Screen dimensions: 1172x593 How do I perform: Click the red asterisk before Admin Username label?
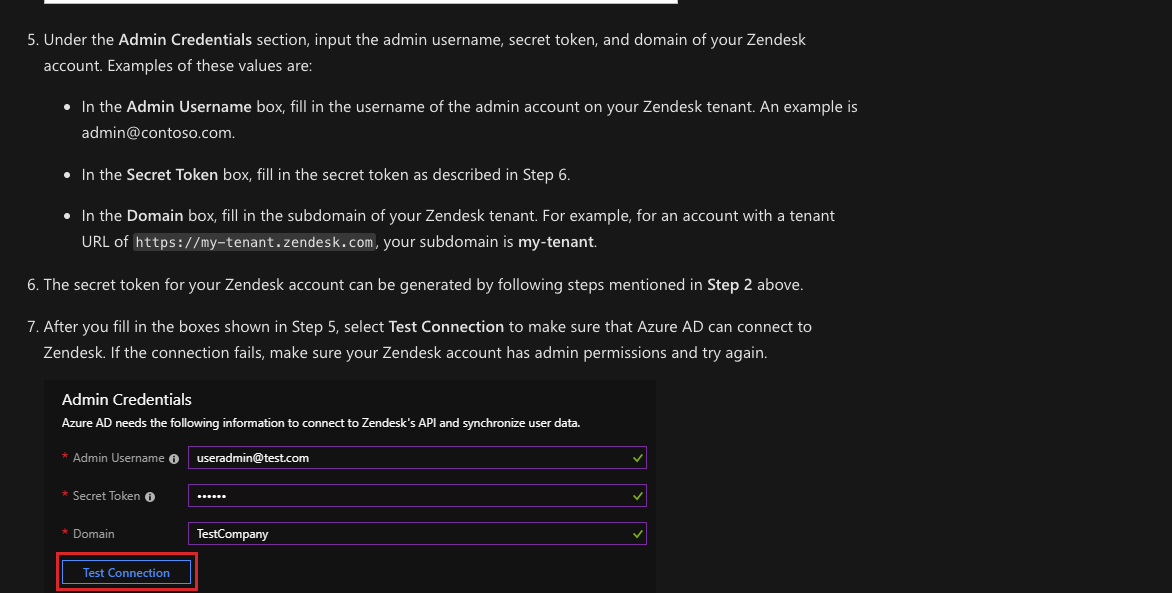tap(65, 458)
